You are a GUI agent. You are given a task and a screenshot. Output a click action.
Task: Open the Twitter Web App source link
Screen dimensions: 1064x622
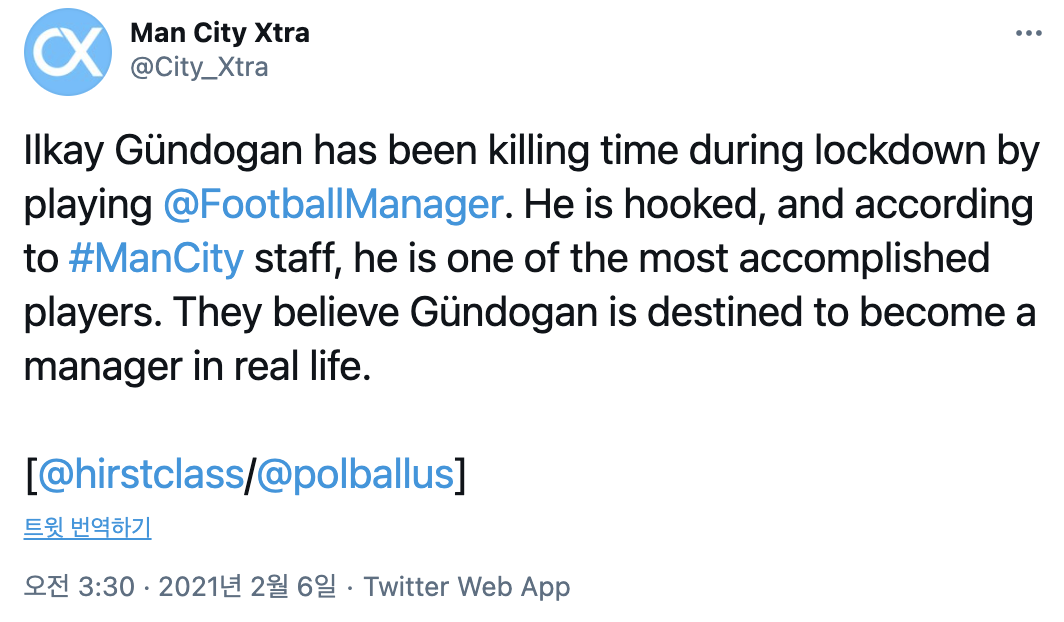coord(466,587)
